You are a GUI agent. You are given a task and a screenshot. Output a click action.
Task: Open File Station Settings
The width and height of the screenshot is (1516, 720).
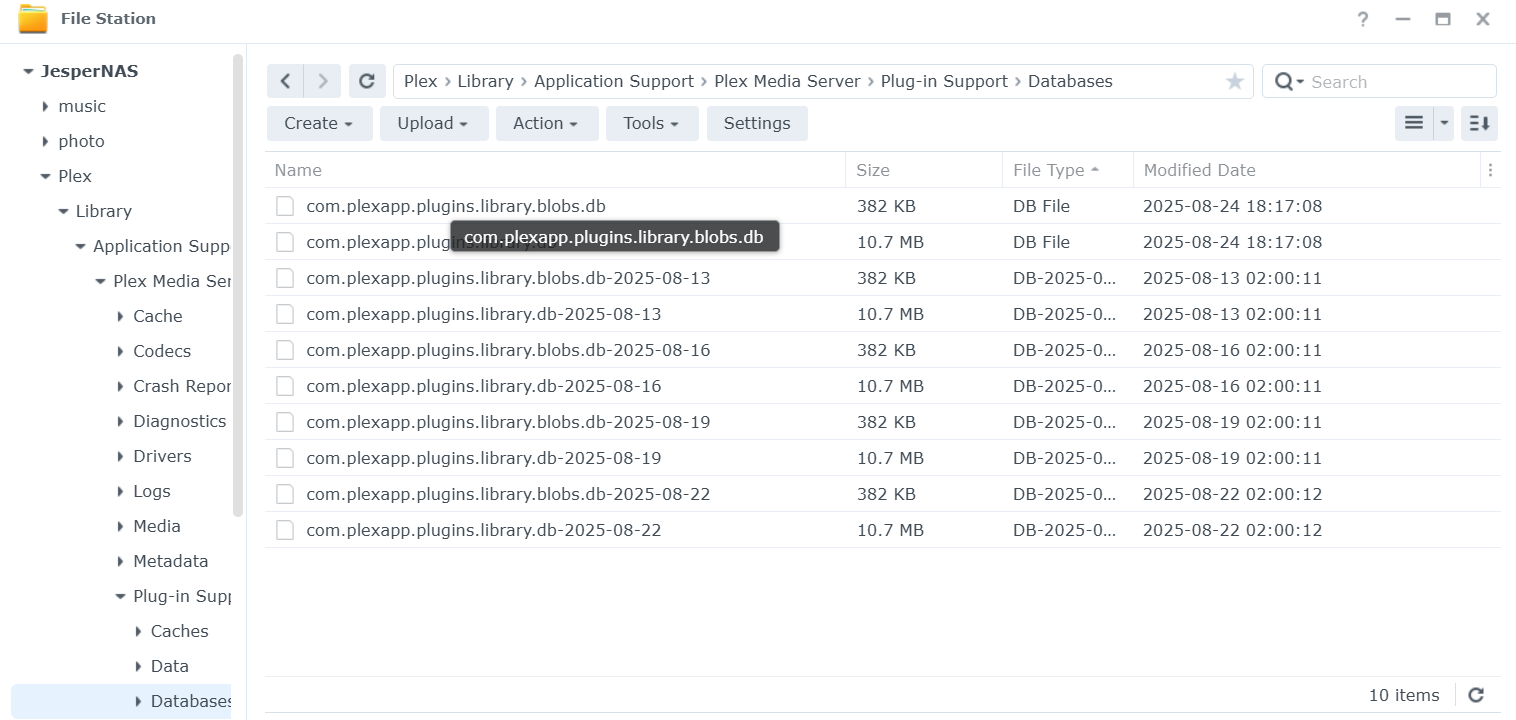[x=757, y=123]
